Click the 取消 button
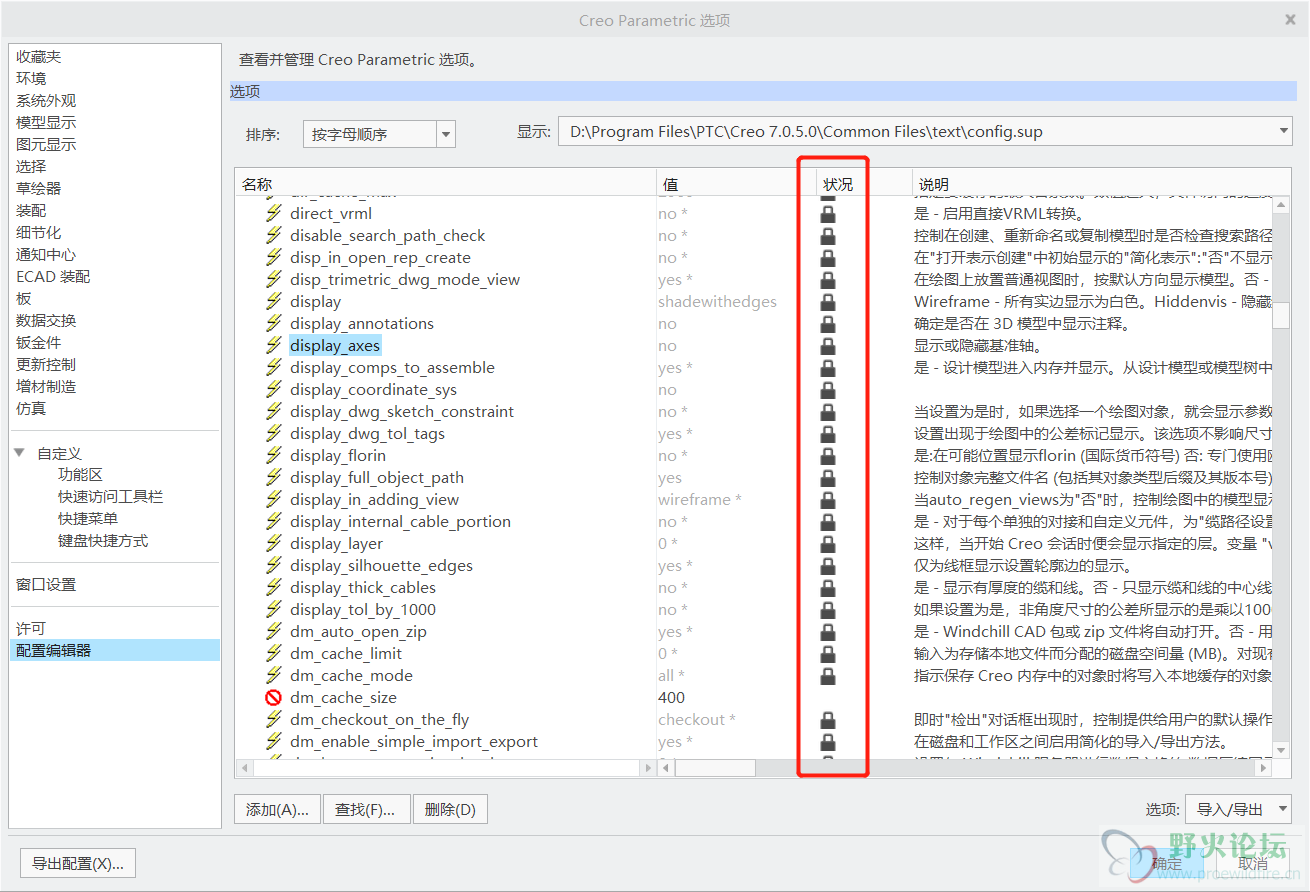The width and height of the screenshot is (1310, 892). (1253, 863)
